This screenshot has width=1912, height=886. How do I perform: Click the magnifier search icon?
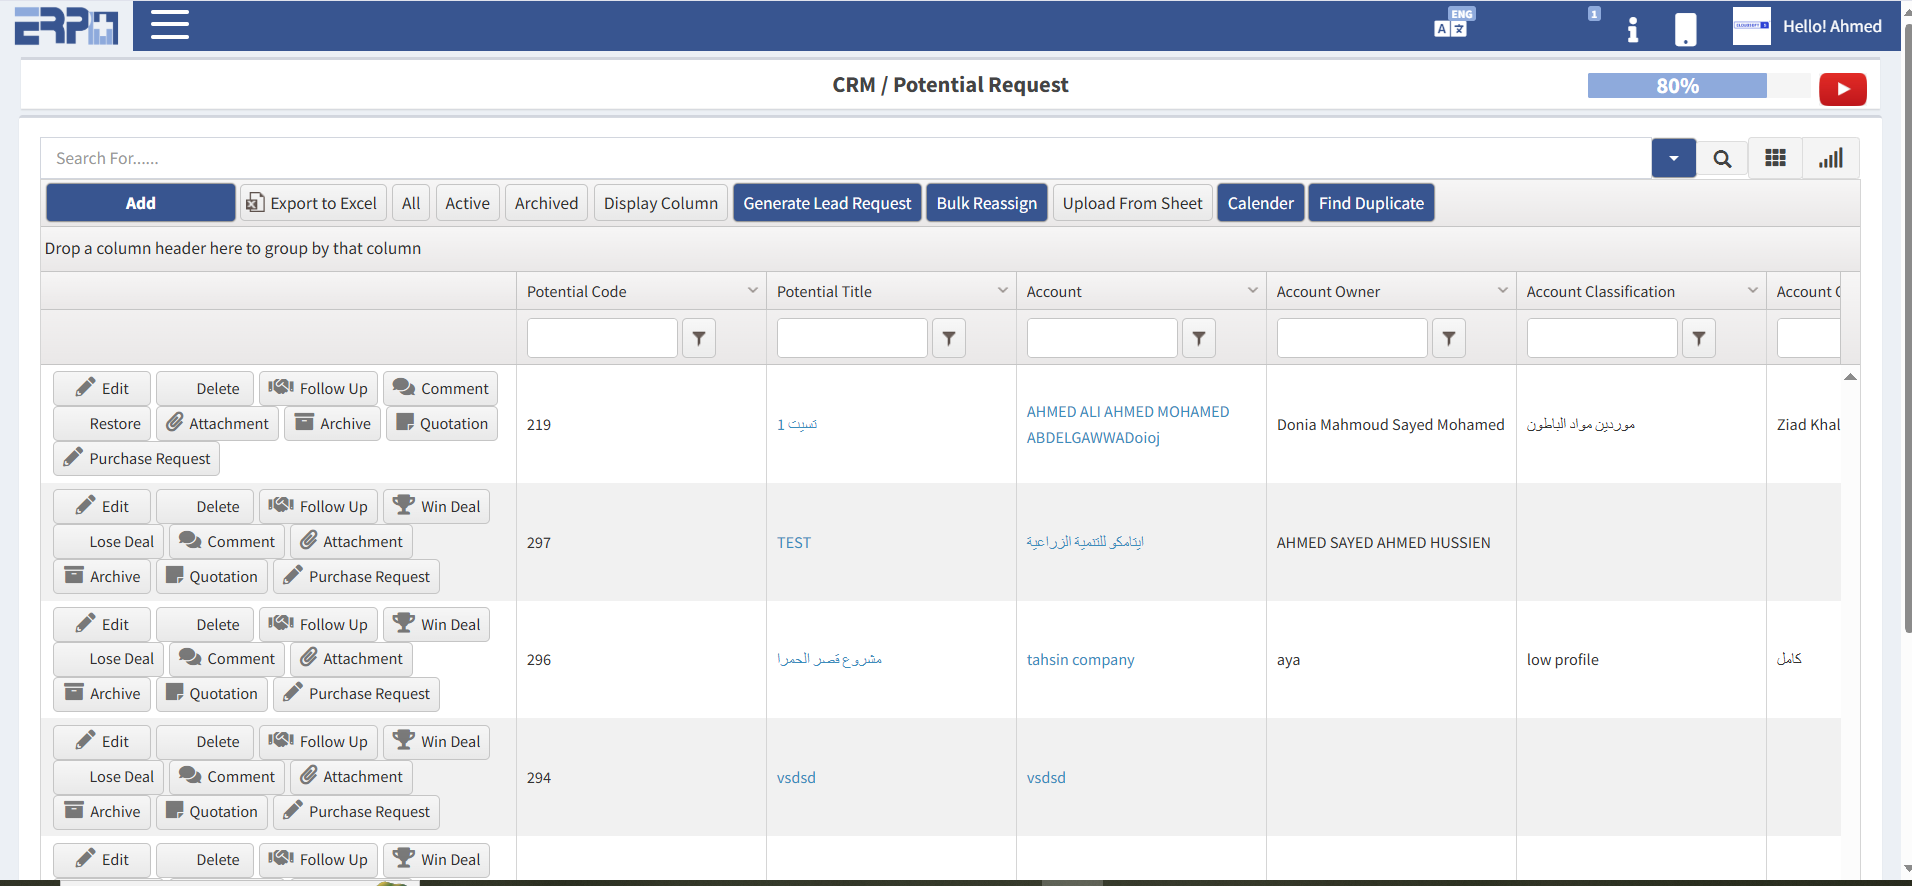1722,159
